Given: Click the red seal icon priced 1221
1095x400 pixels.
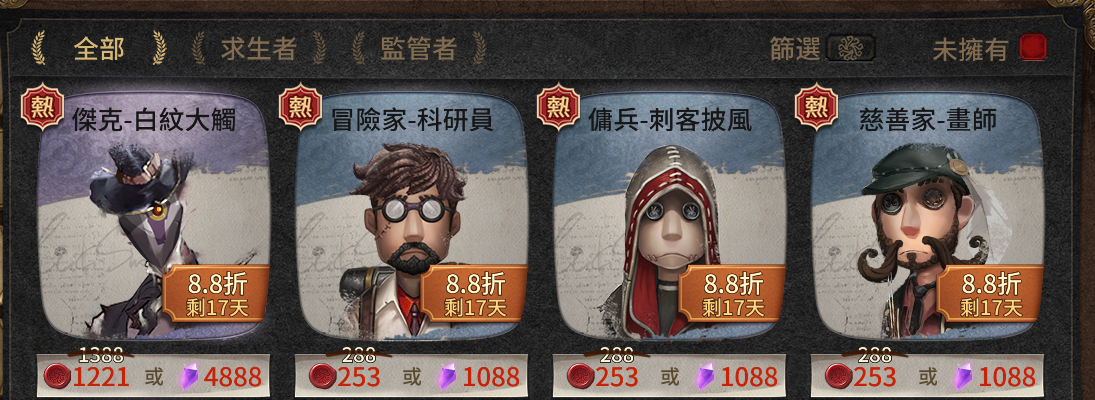Looking at the screenshot, I should (57, 376).
